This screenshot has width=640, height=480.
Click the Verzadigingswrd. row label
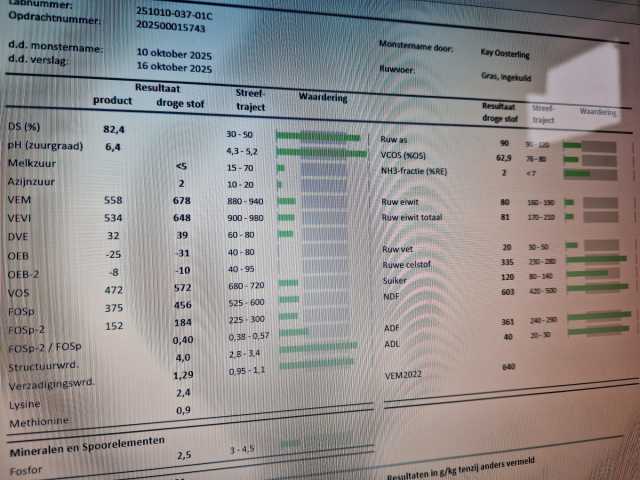(x=51, y=384)
